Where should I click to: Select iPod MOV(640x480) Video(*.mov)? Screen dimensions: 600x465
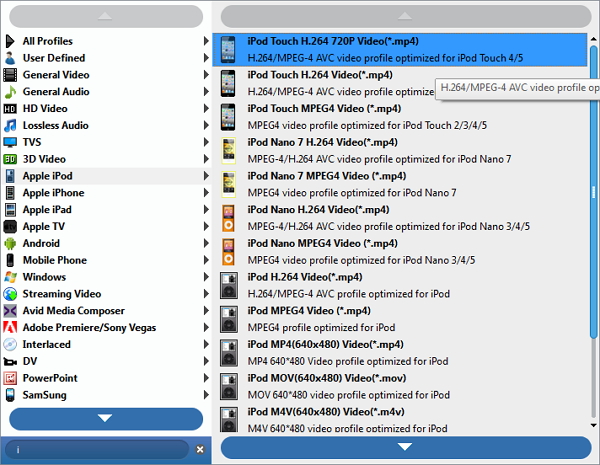tap(399, 387)
